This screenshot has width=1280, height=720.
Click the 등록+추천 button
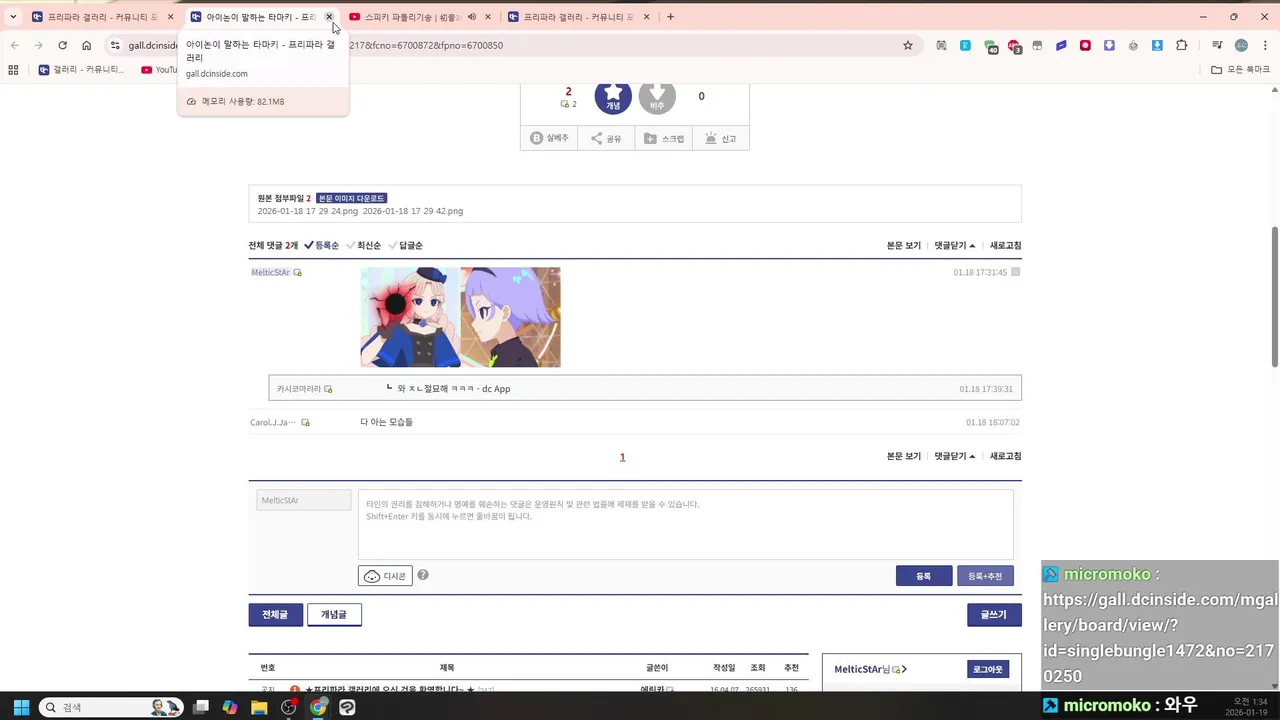(x=985, y=576)
